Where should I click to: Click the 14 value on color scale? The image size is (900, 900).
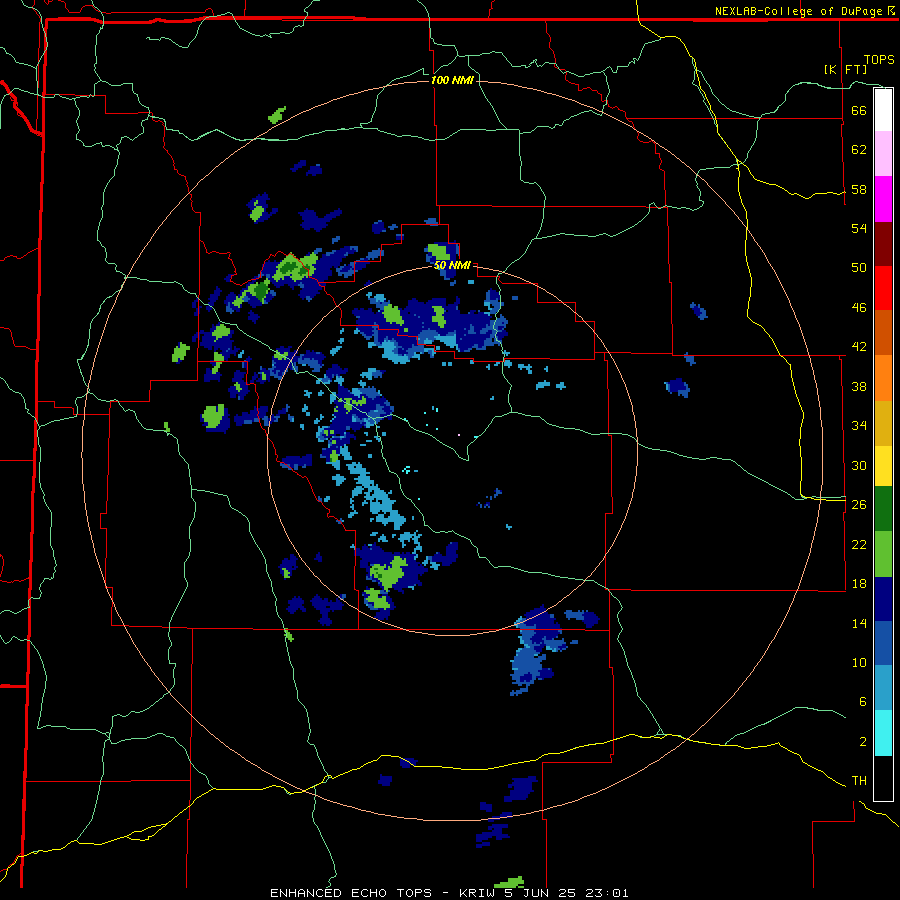[x=859, y=623]
